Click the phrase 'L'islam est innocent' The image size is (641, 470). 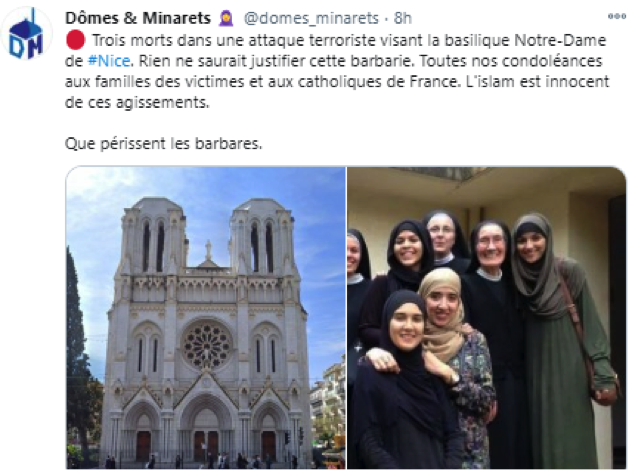coord(537,81)
